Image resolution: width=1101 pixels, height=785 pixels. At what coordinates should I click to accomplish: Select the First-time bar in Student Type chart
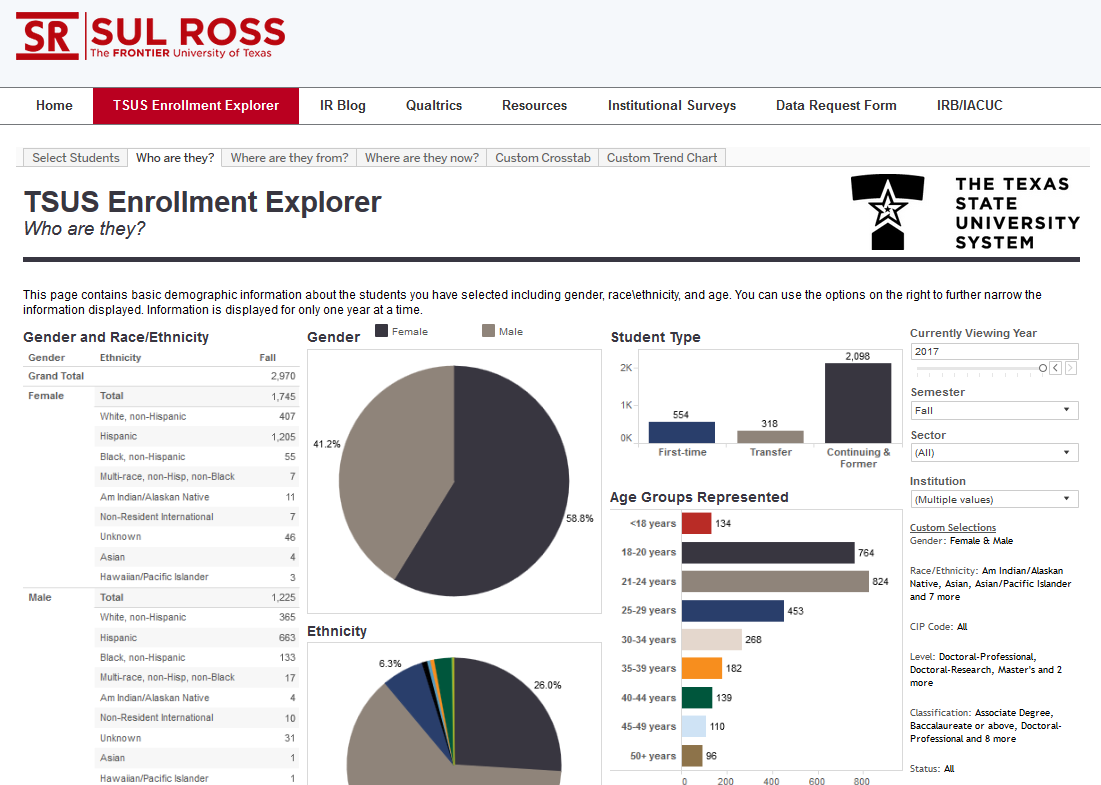[681, 433]
